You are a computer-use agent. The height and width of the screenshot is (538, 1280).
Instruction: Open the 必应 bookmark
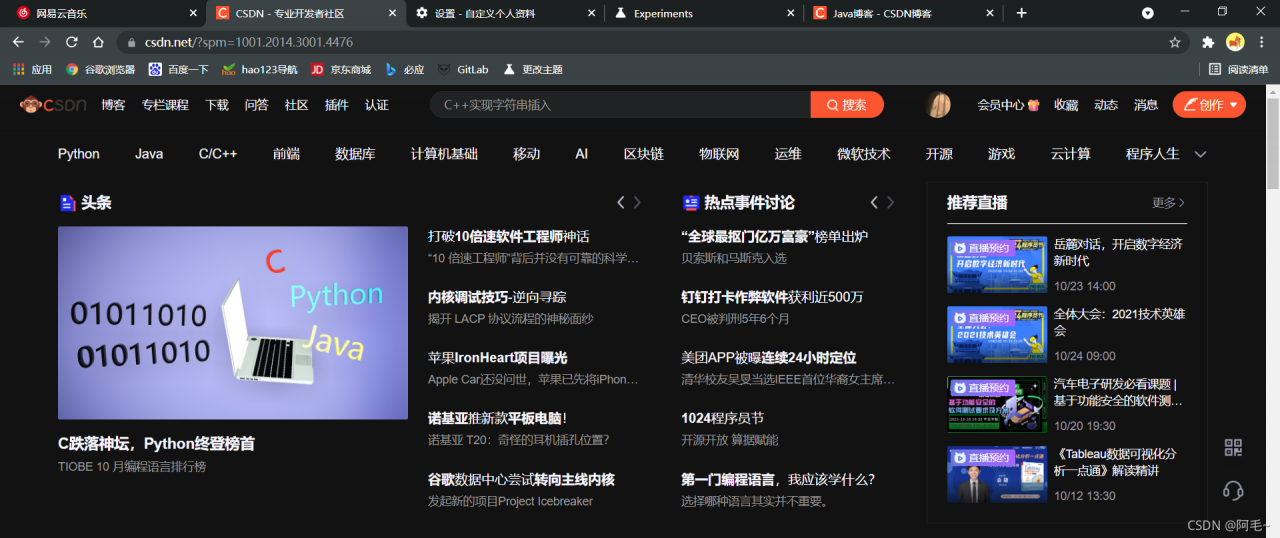[405, 70]
